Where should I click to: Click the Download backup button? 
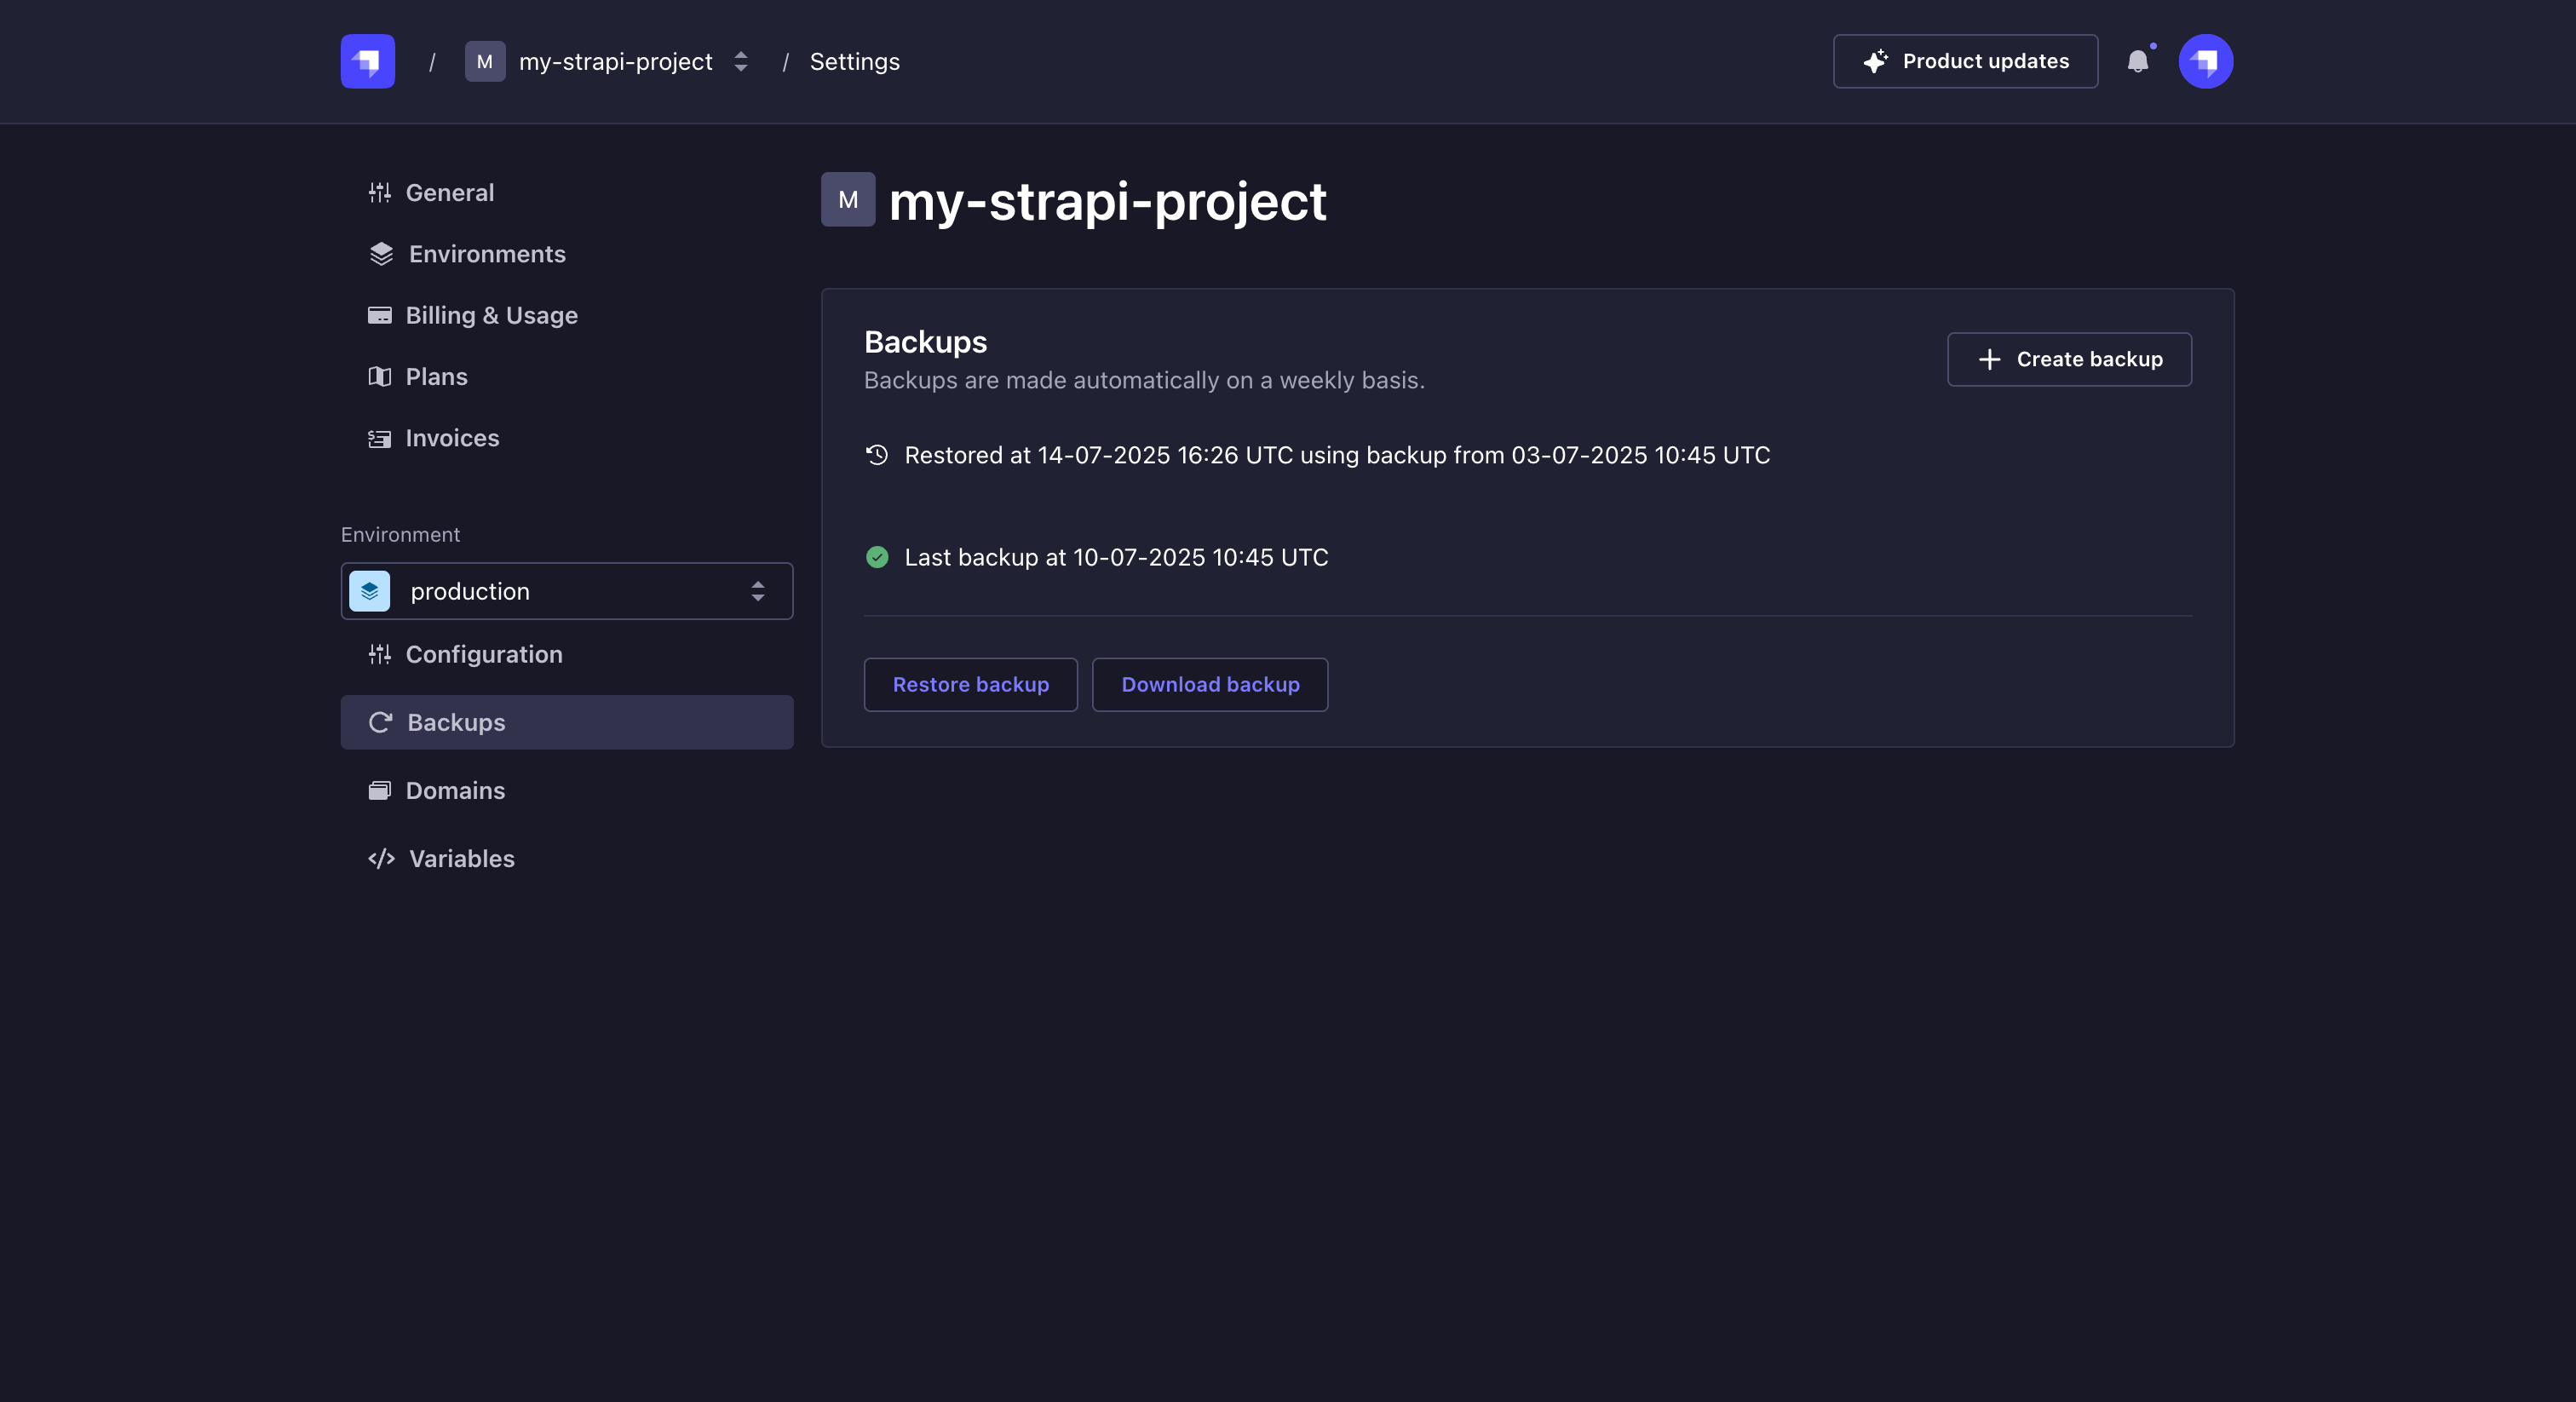coord(1210,685)
